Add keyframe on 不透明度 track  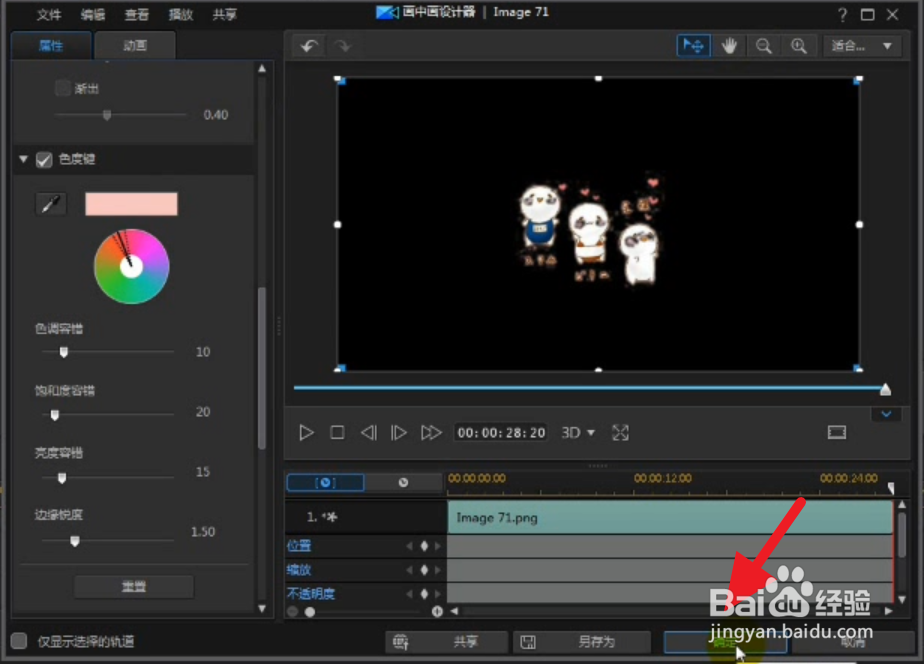(424, 594)
